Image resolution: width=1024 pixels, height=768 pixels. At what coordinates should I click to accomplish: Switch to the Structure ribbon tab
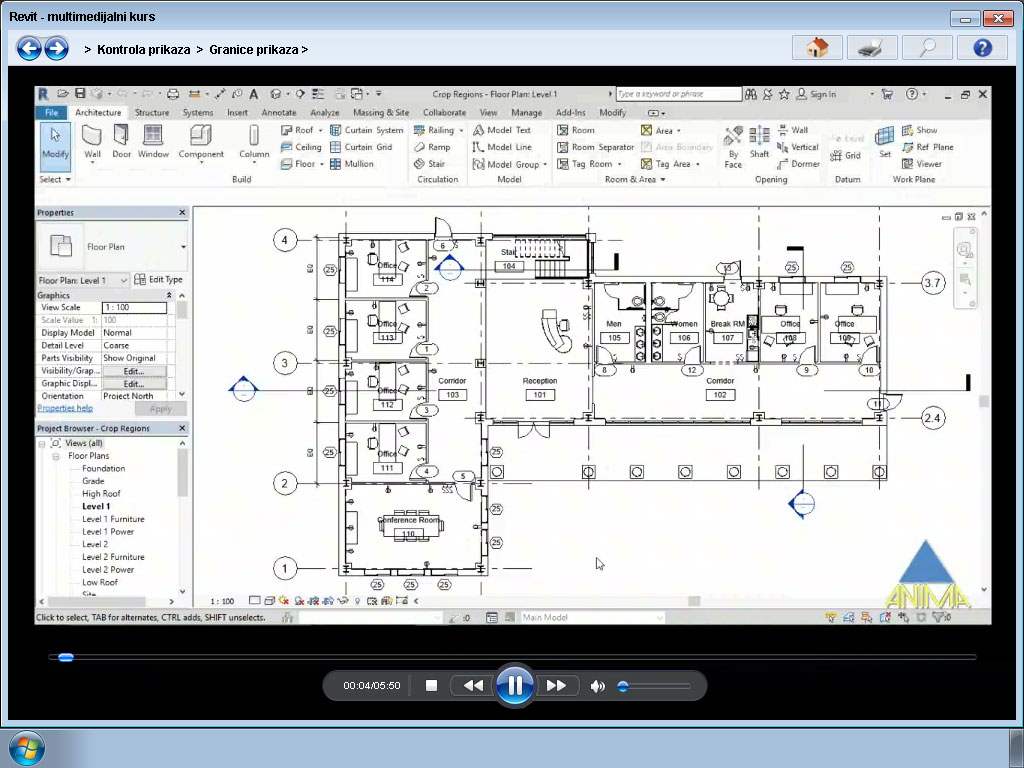[152, 113]
